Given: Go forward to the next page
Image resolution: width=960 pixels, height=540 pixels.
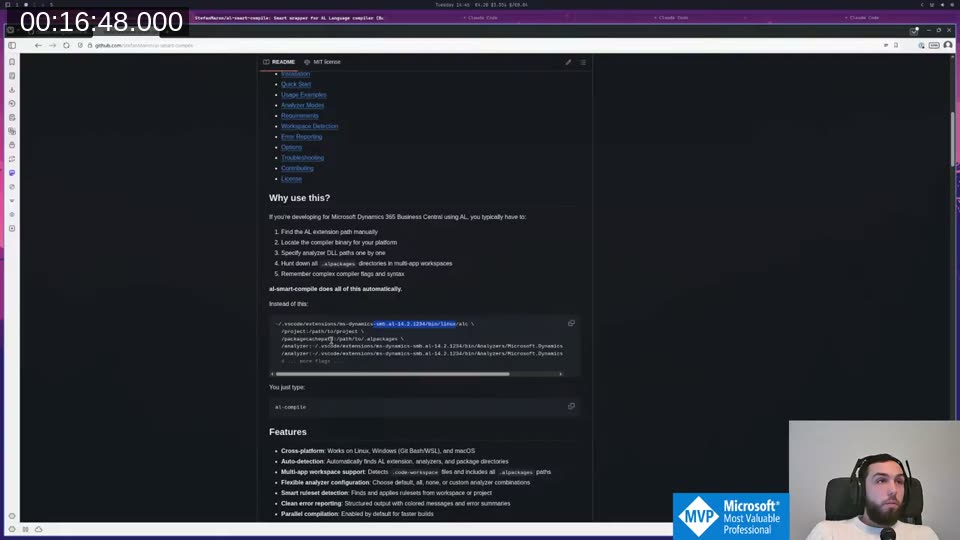Looking at the screenshot, I should pyautogui.click(x=52, y=45).
